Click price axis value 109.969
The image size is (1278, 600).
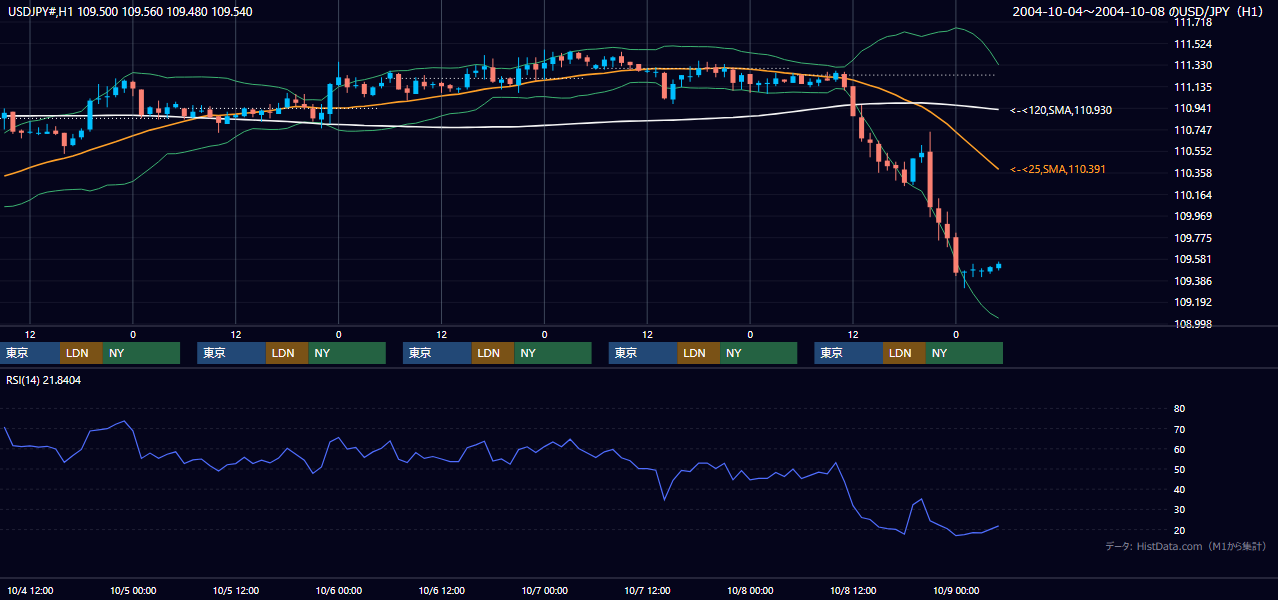pyautogui.click(x=1194, y=216)
